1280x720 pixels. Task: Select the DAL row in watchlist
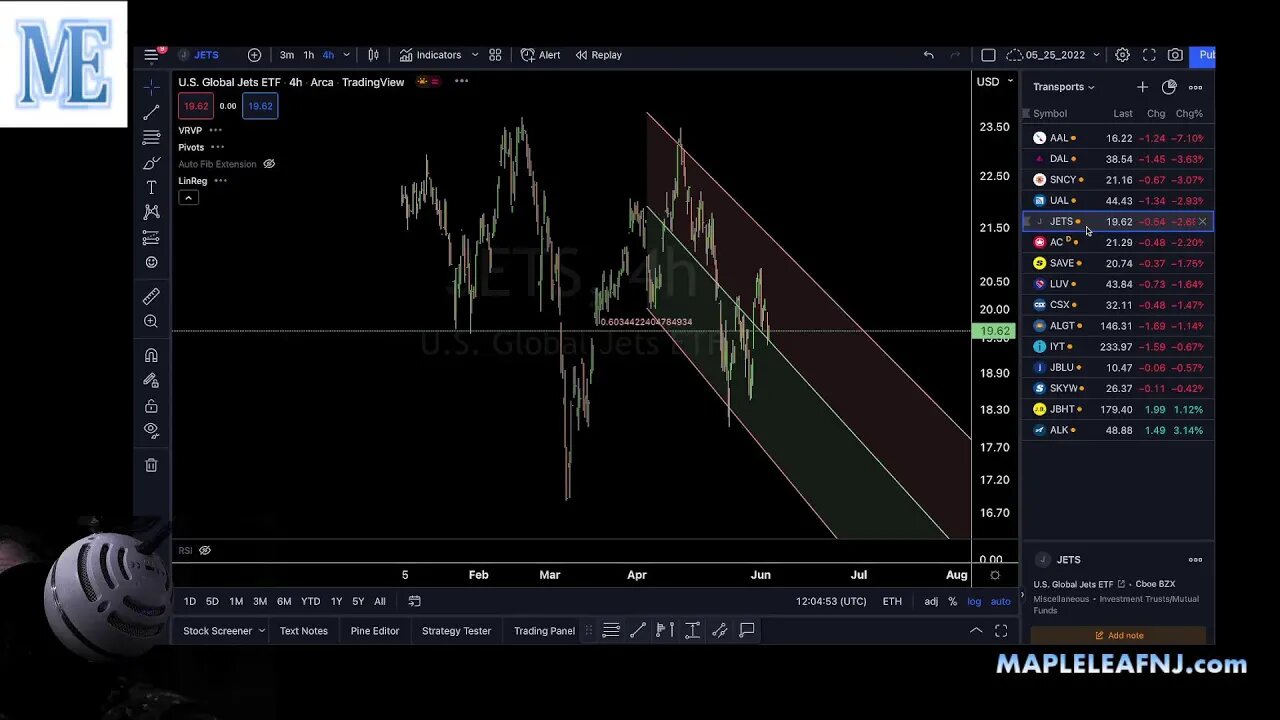1118,159
